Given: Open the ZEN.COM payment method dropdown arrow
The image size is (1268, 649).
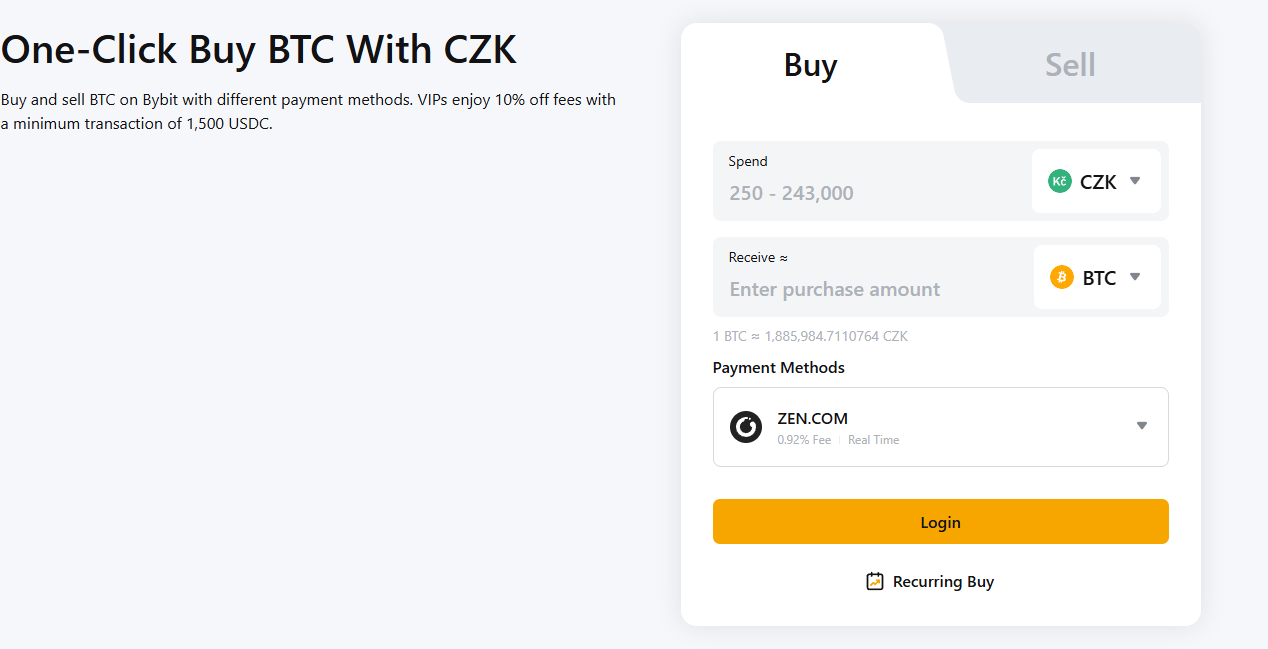Looking at the screenshot, I should 1141,426.
